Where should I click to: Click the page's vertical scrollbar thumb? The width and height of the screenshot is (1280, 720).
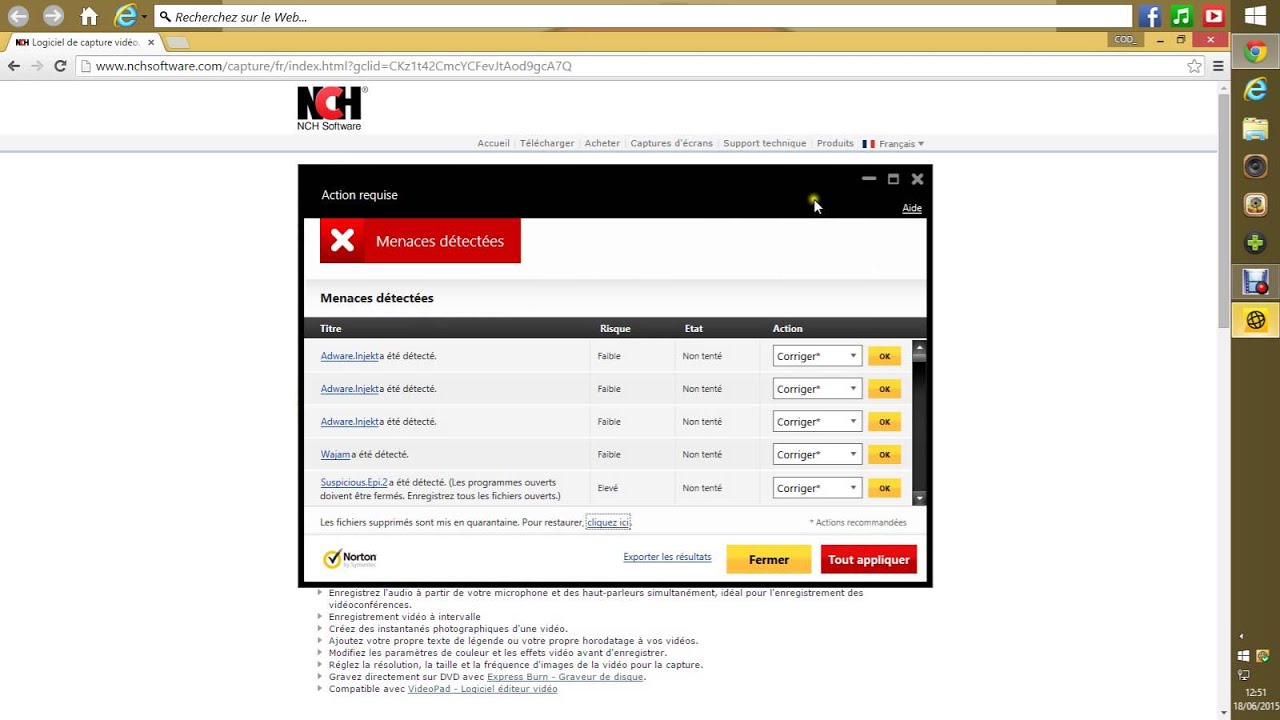(1224, 210)
